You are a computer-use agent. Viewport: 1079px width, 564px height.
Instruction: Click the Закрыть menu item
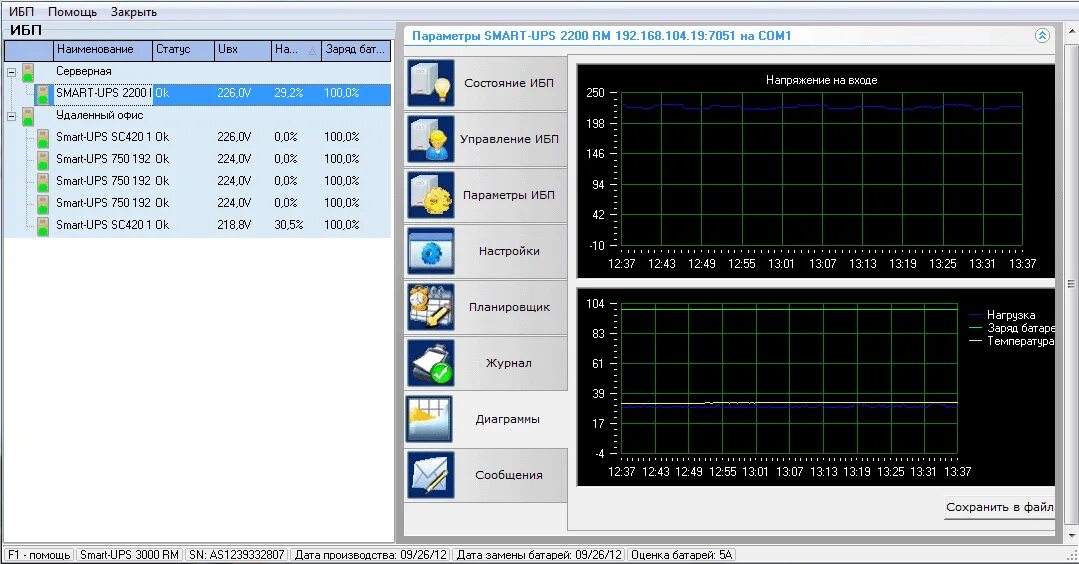point(133,12)
